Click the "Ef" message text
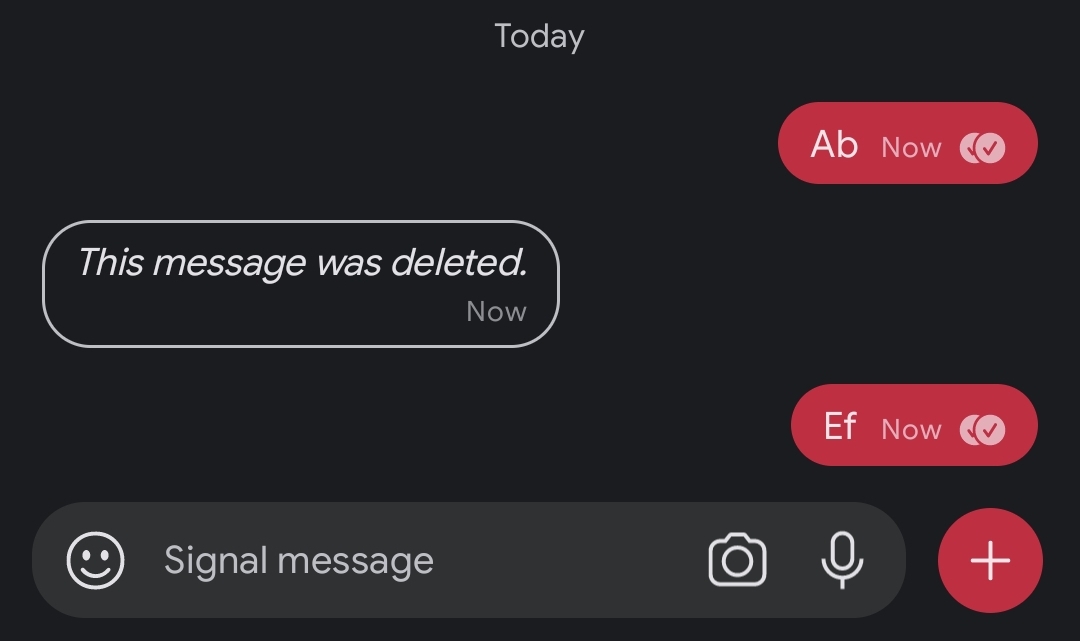The image size is (1080, 641). pos(840,426)
